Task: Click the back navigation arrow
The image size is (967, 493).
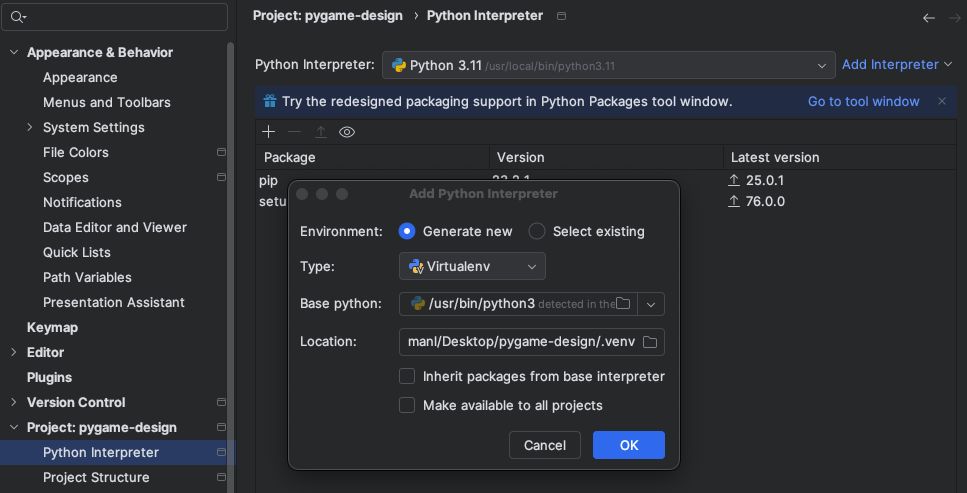Action: (x=928, y=17)
